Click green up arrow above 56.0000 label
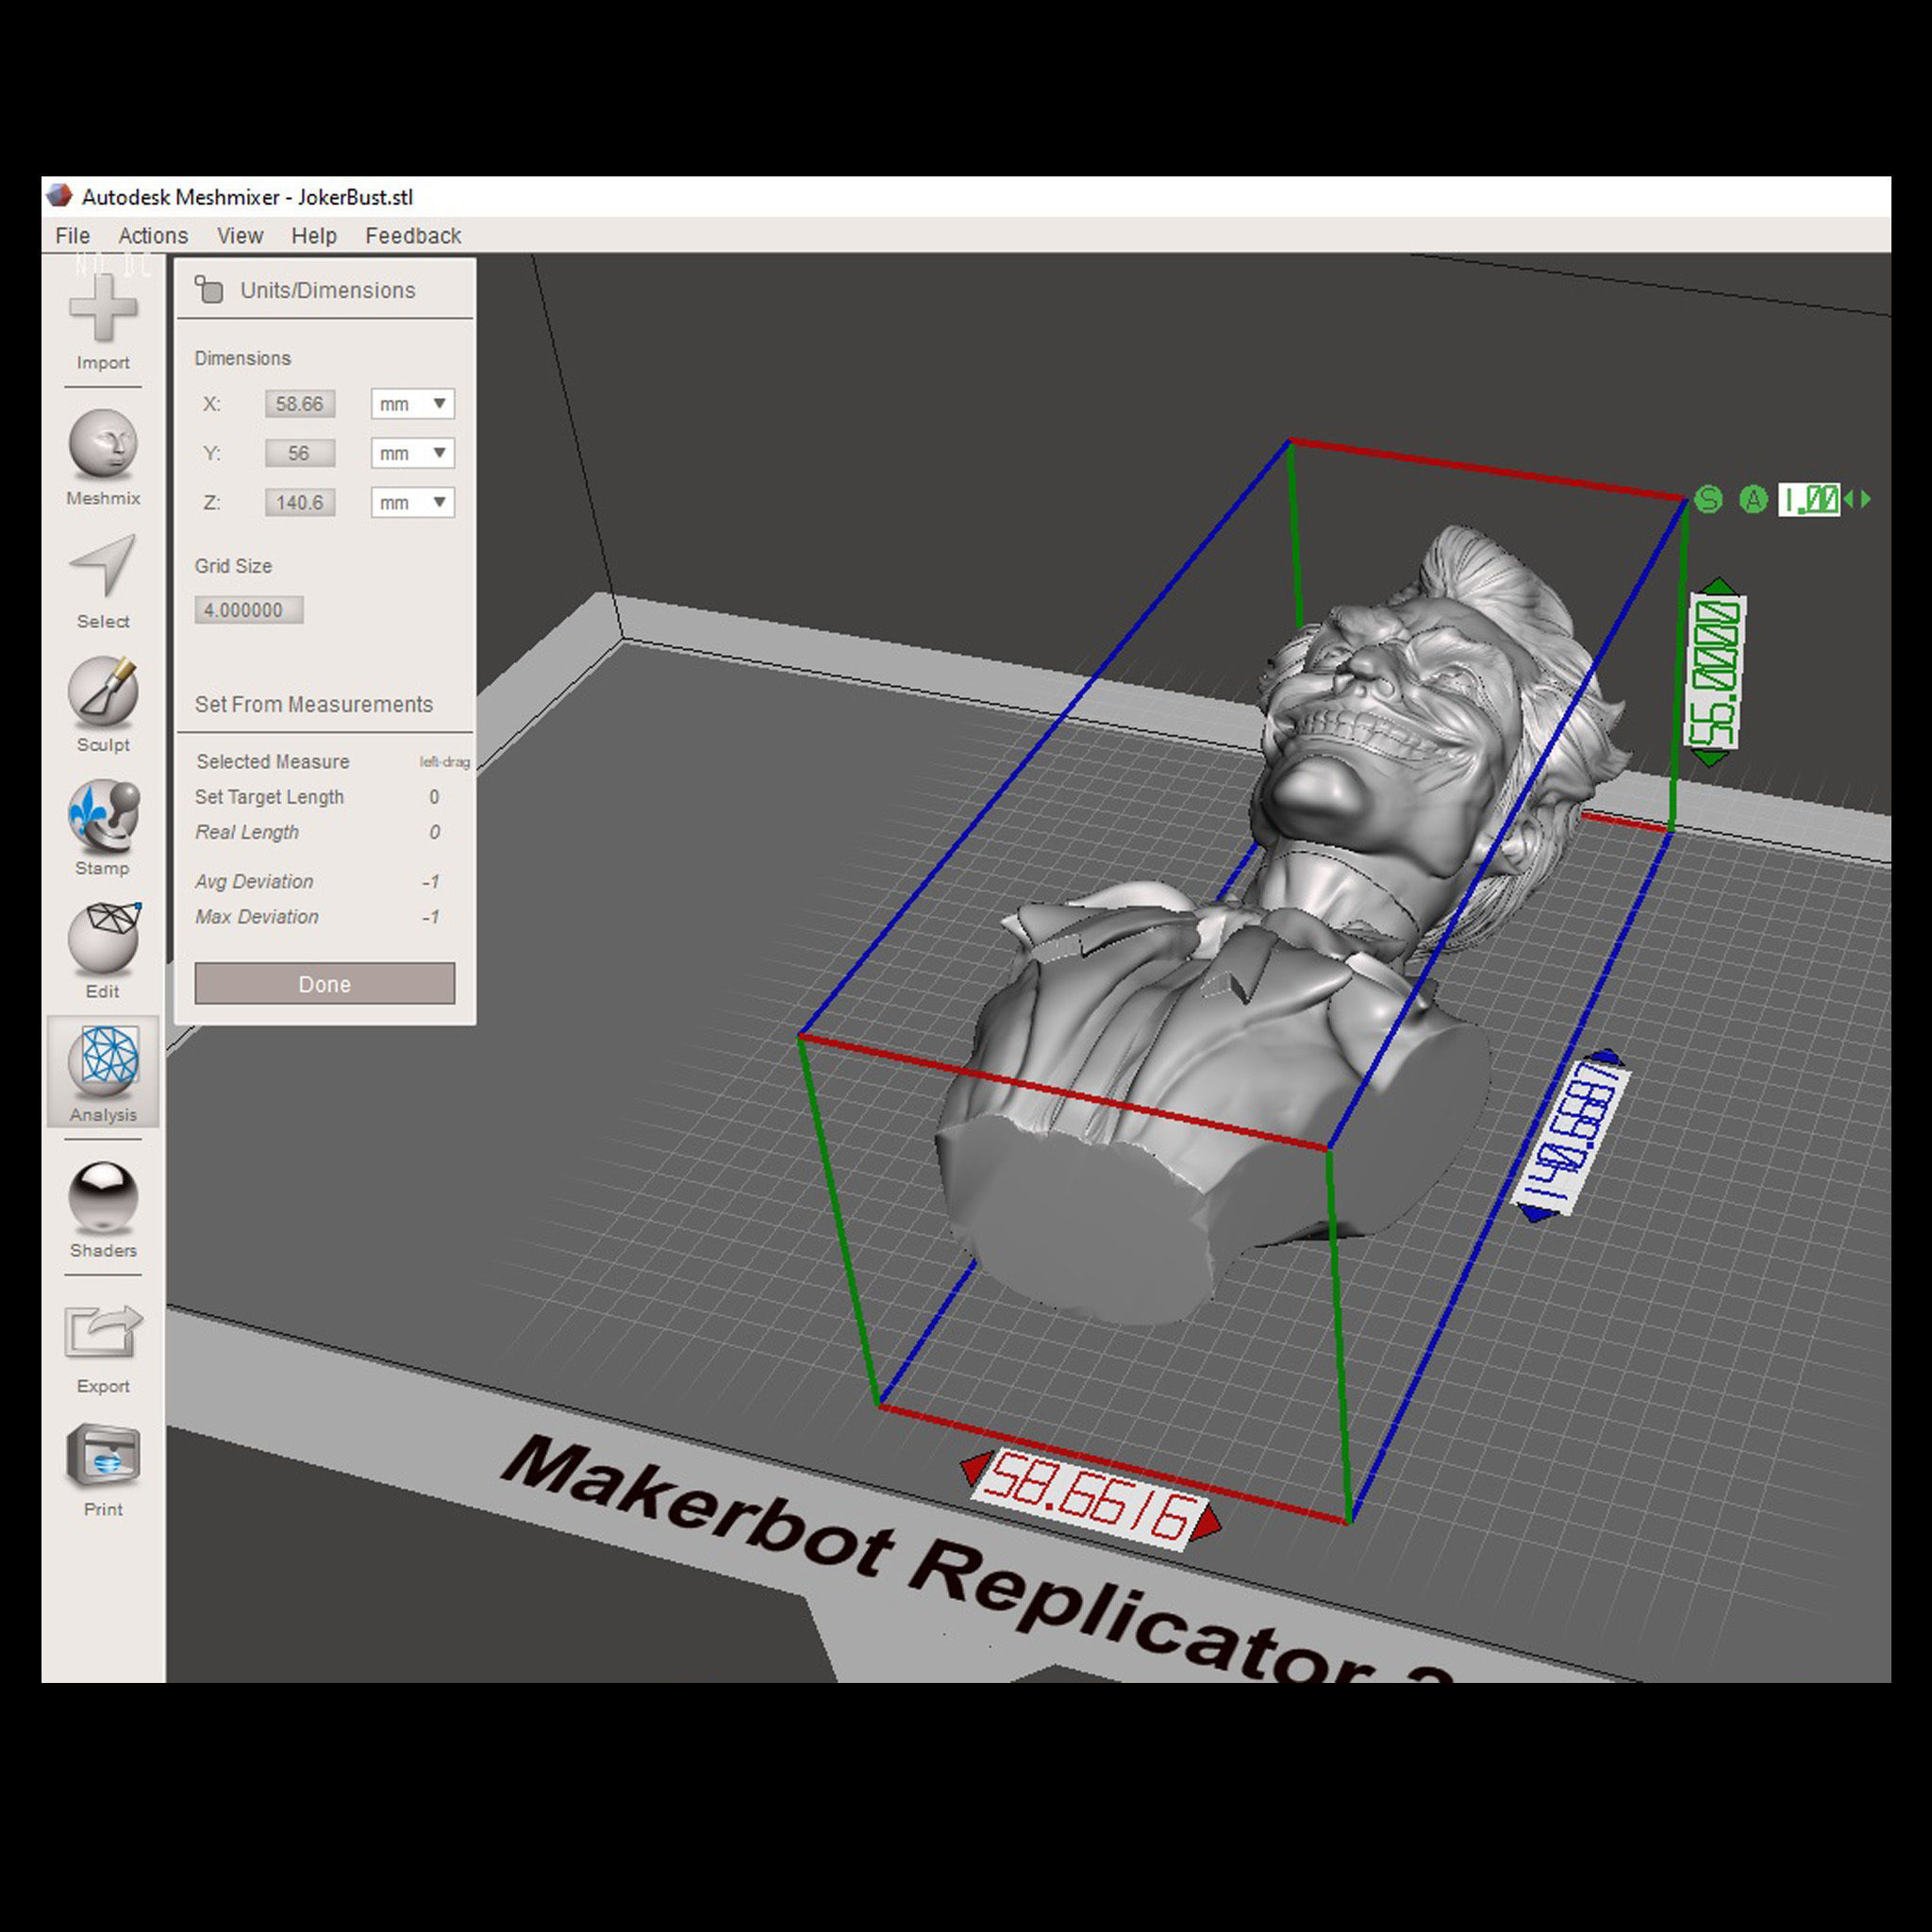This screenshot has width=1932, height=1932. (1719, 585)
